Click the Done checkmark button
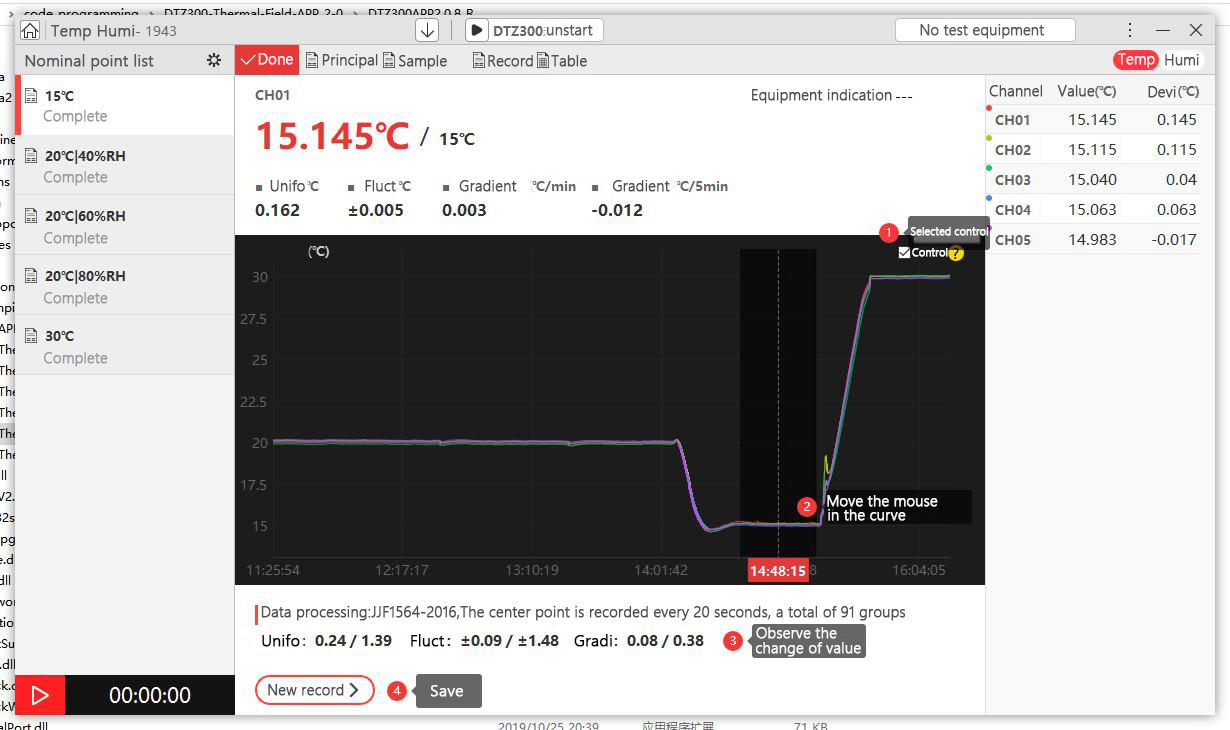Screen dimensions: 1230x730 click(267, 60)
